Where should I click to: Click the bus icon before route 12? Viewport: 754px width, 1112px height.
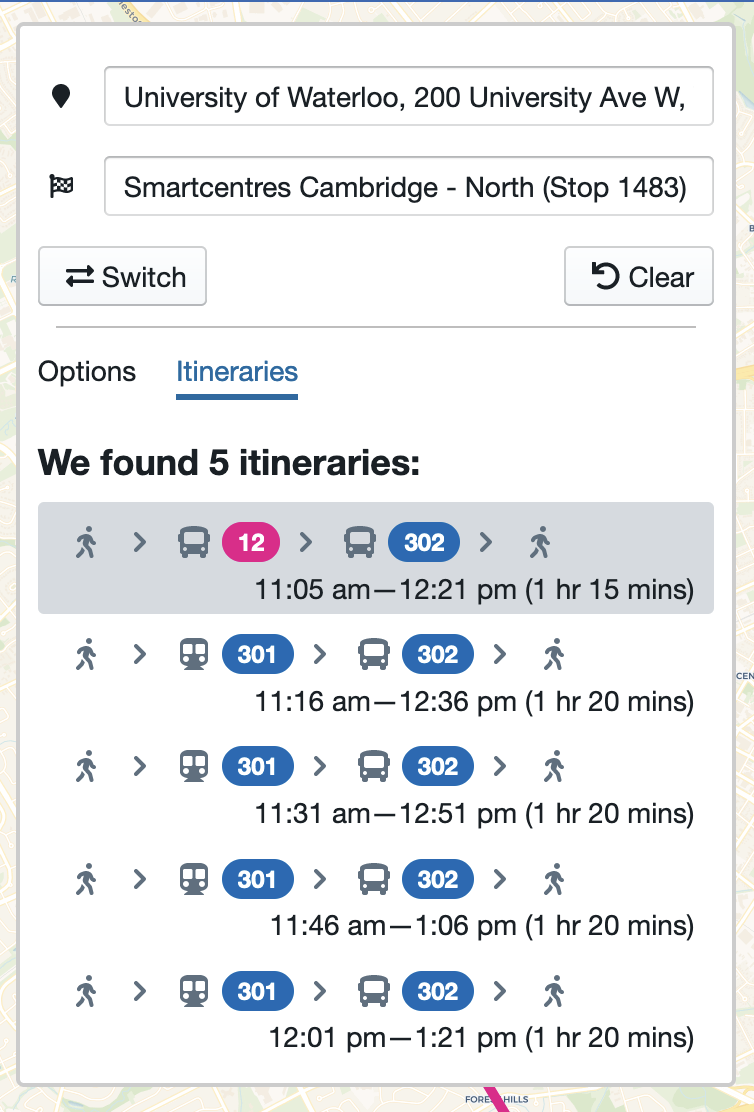click(x=193, y=543)
